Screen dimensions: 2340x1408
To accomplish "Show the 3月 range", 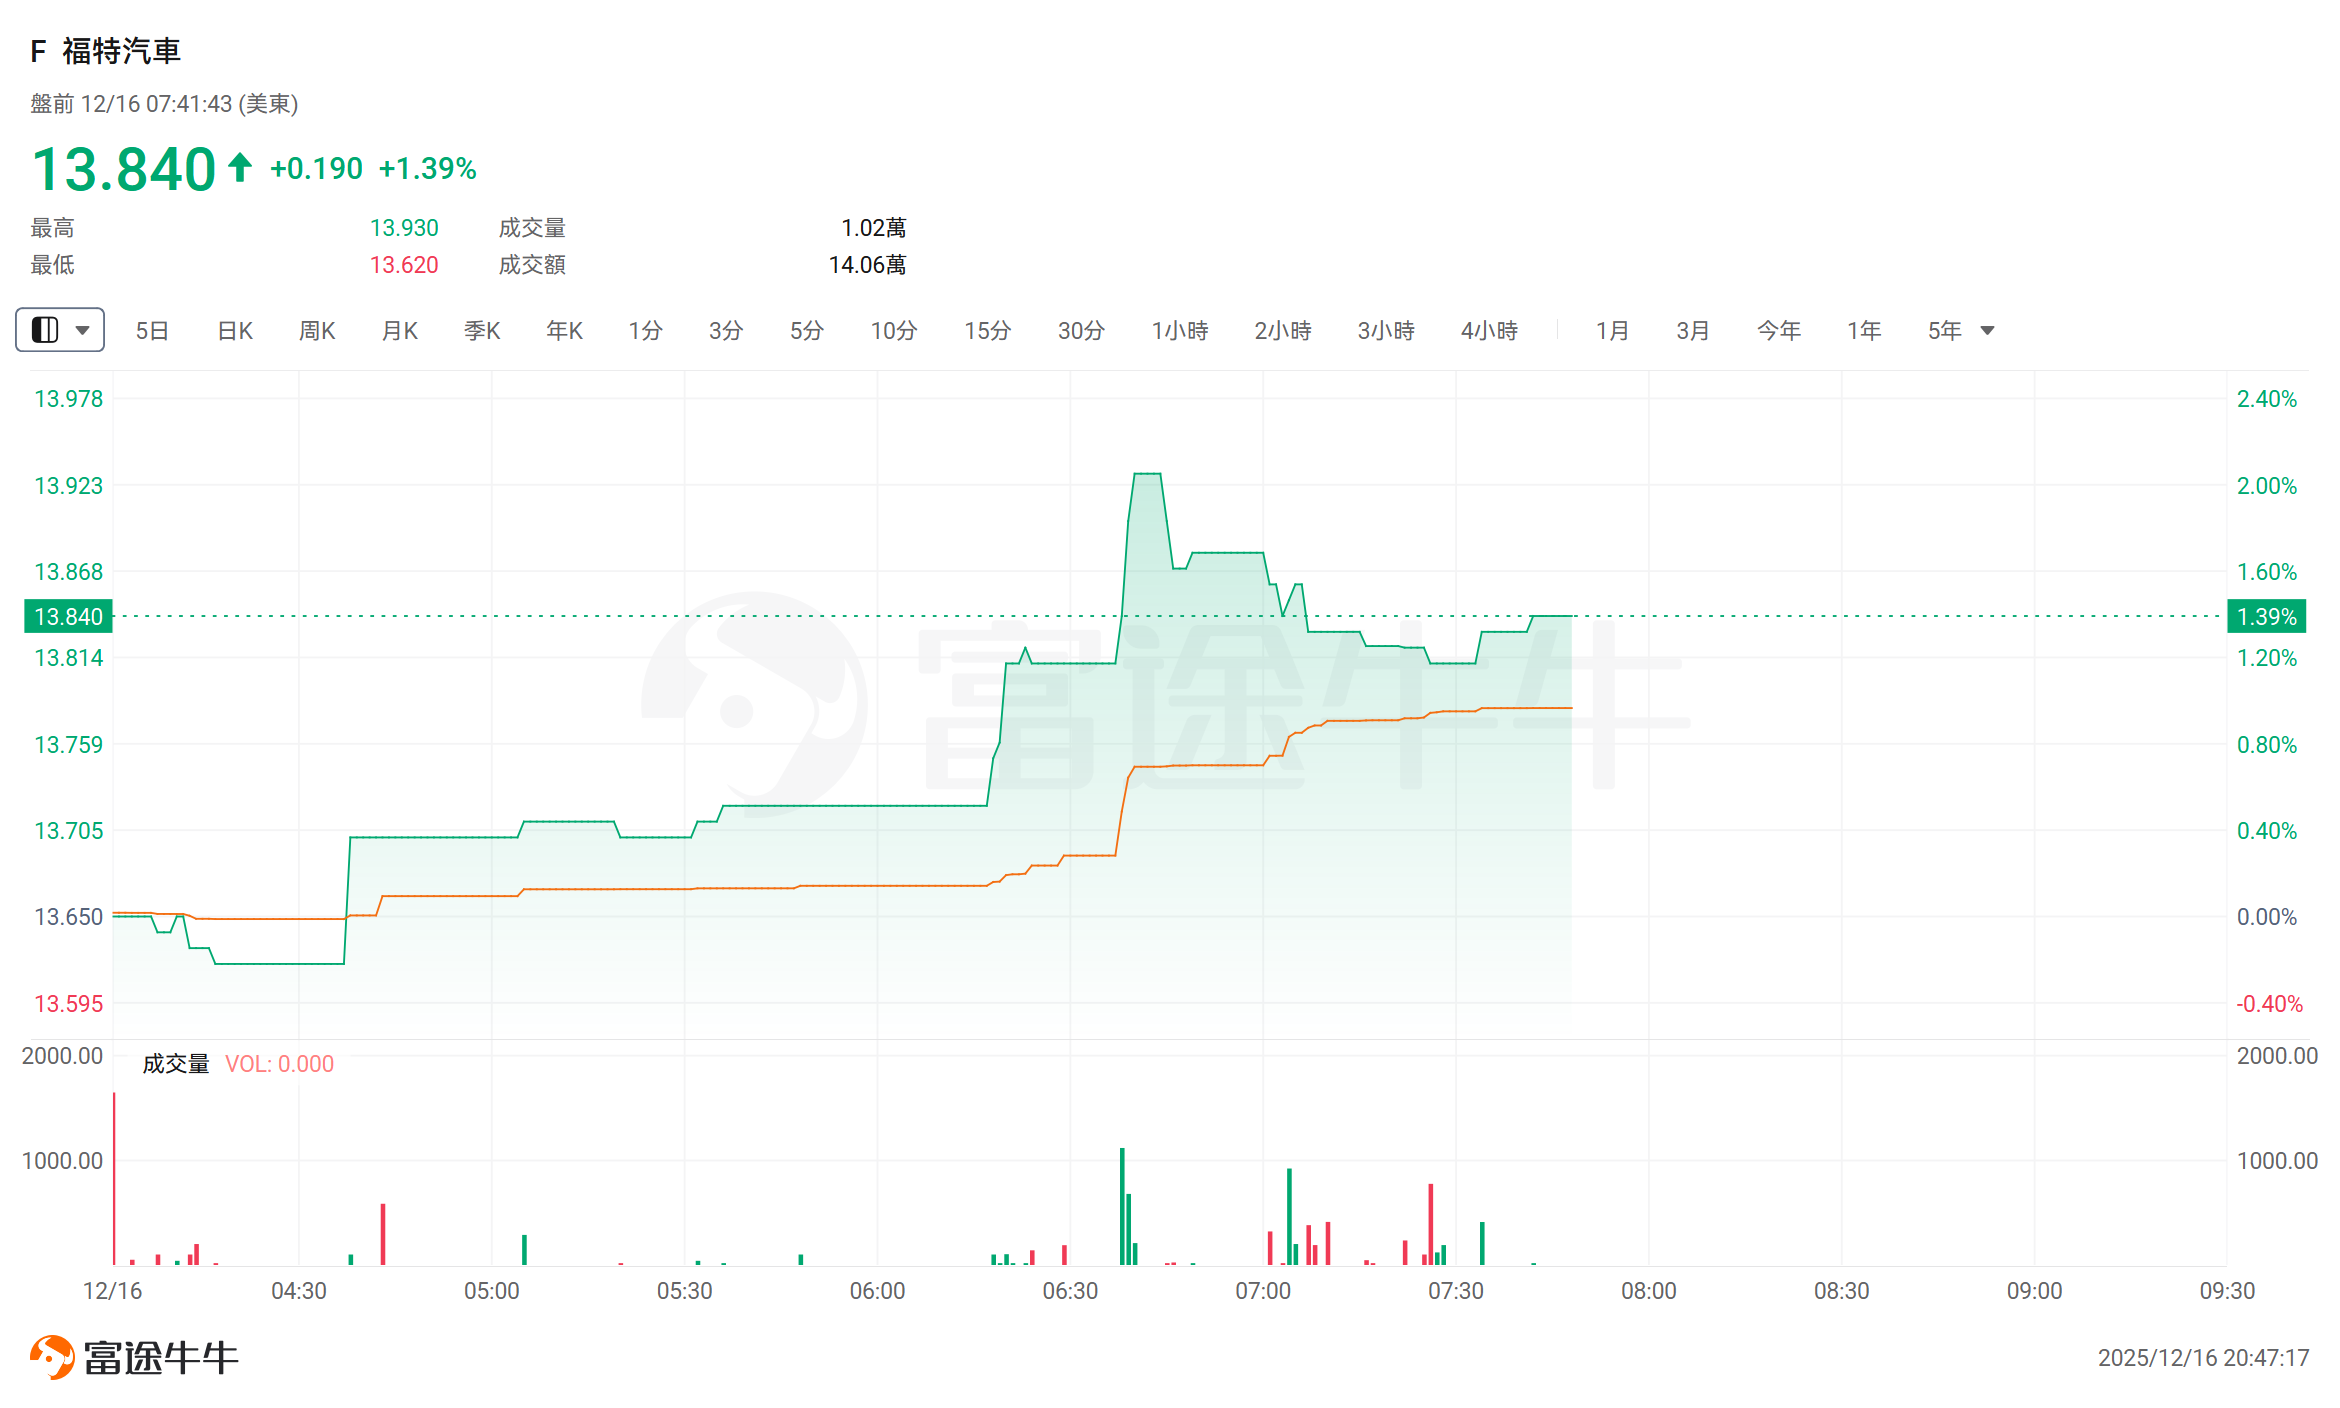I will (x=1692, y=330).
